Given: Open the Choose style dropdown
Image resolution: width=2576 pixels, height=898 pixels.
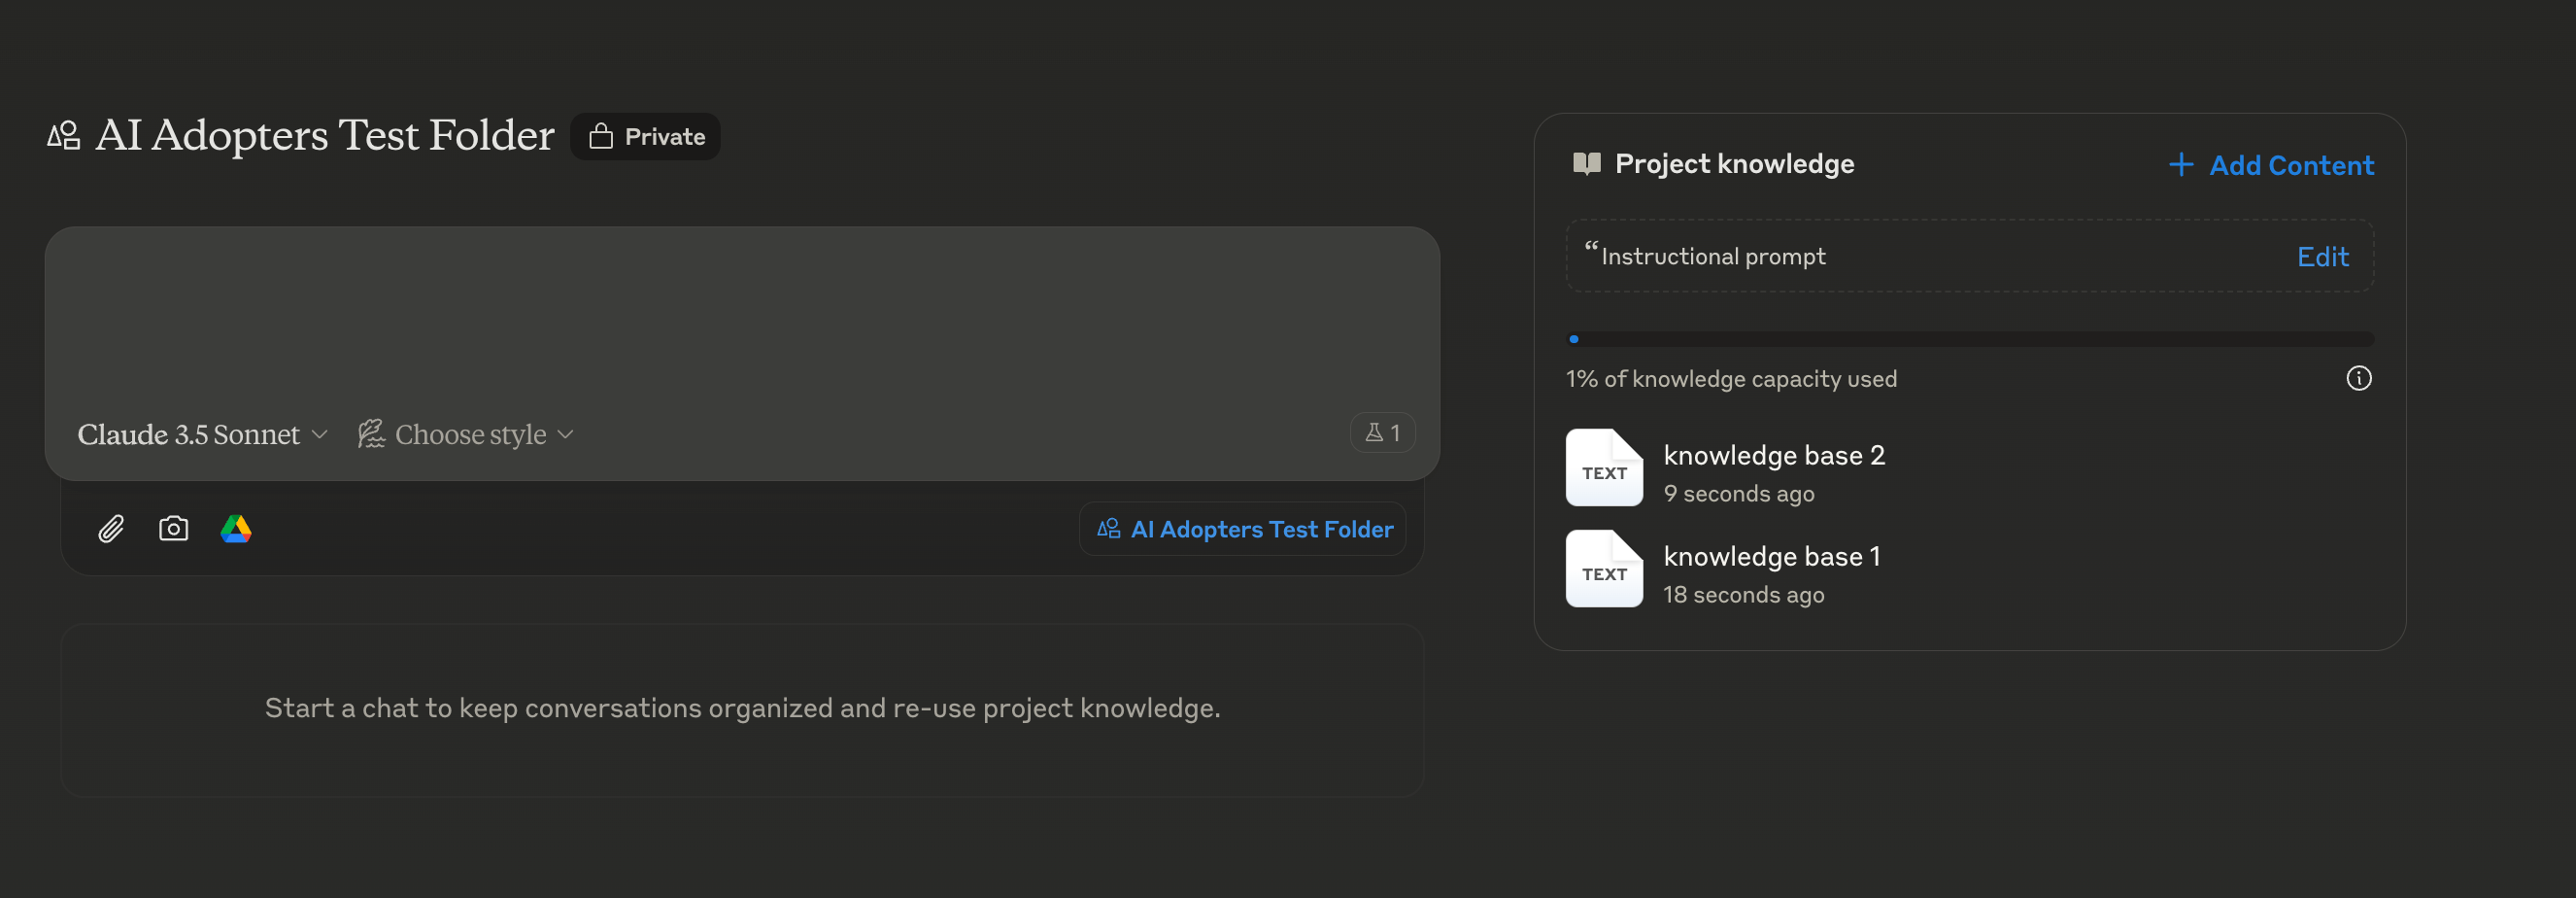Looking at the screenshot, I should tap(466, 434).
